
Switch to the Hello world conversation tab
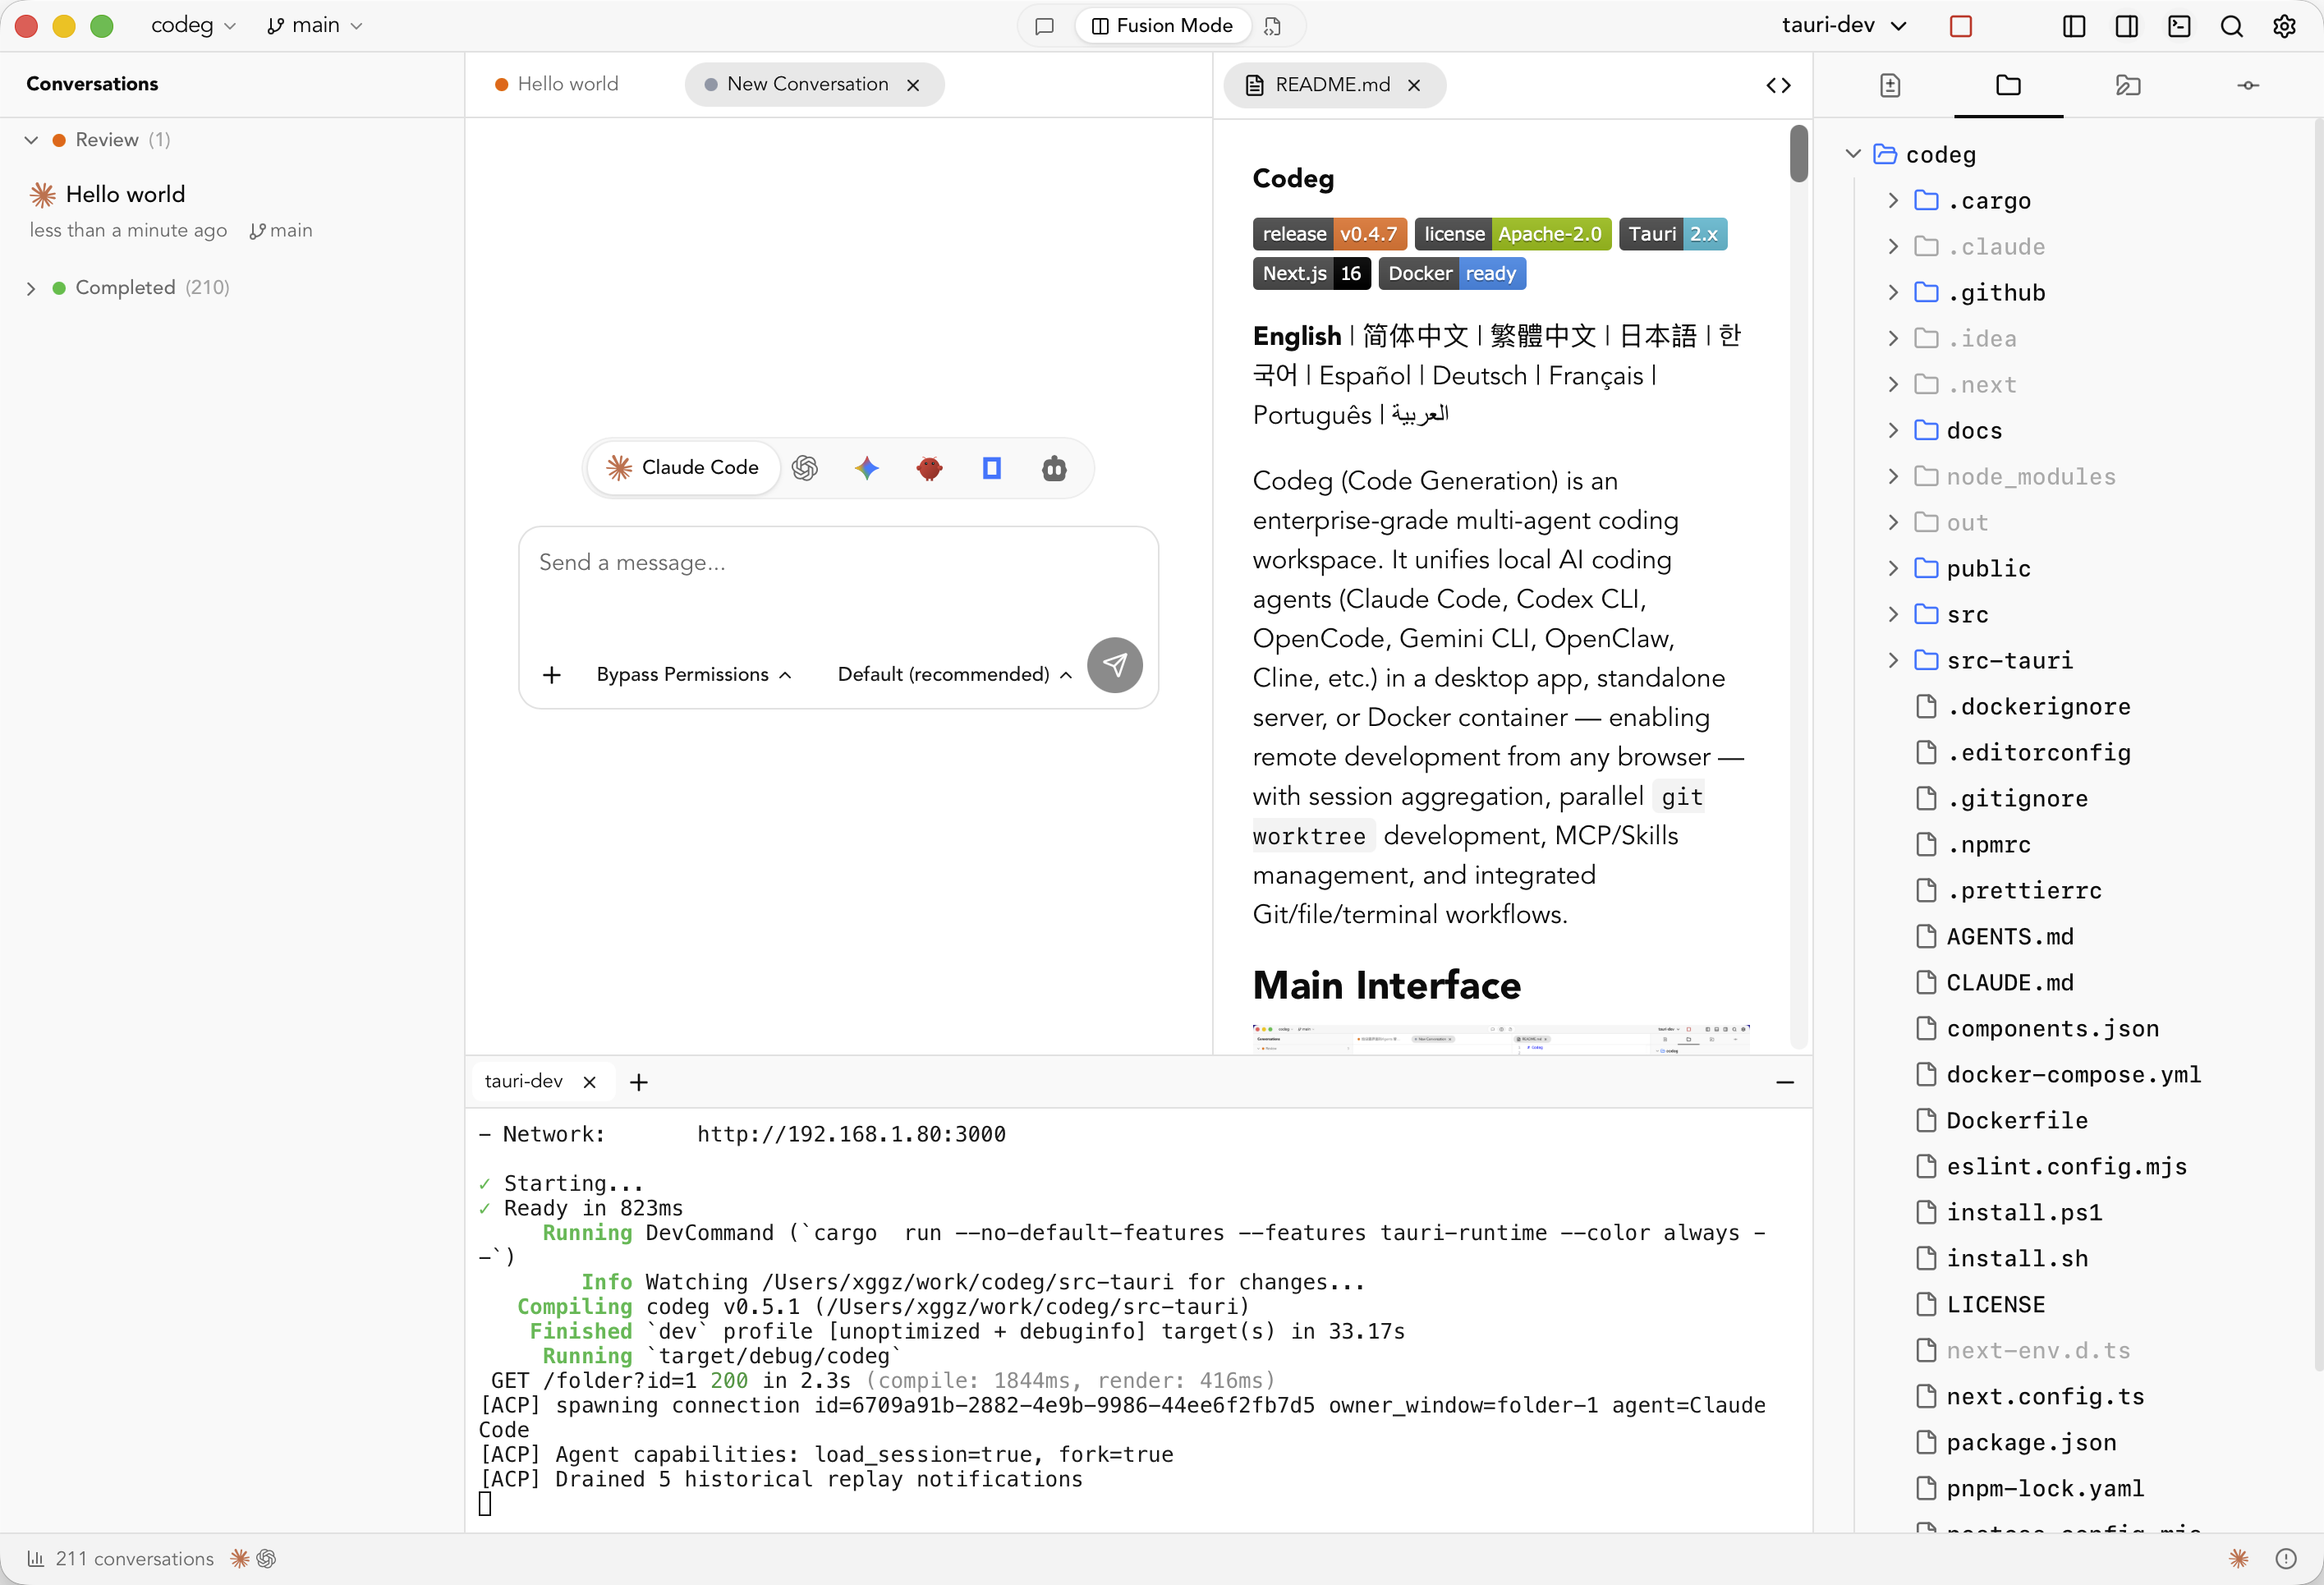(x=558, y=85)
